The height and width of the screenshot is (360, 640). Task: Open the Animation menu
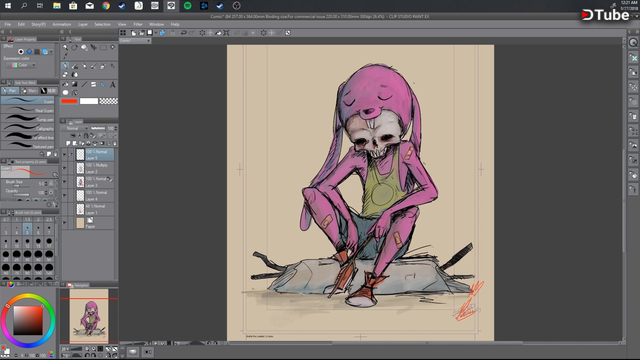tap(62, 24)
